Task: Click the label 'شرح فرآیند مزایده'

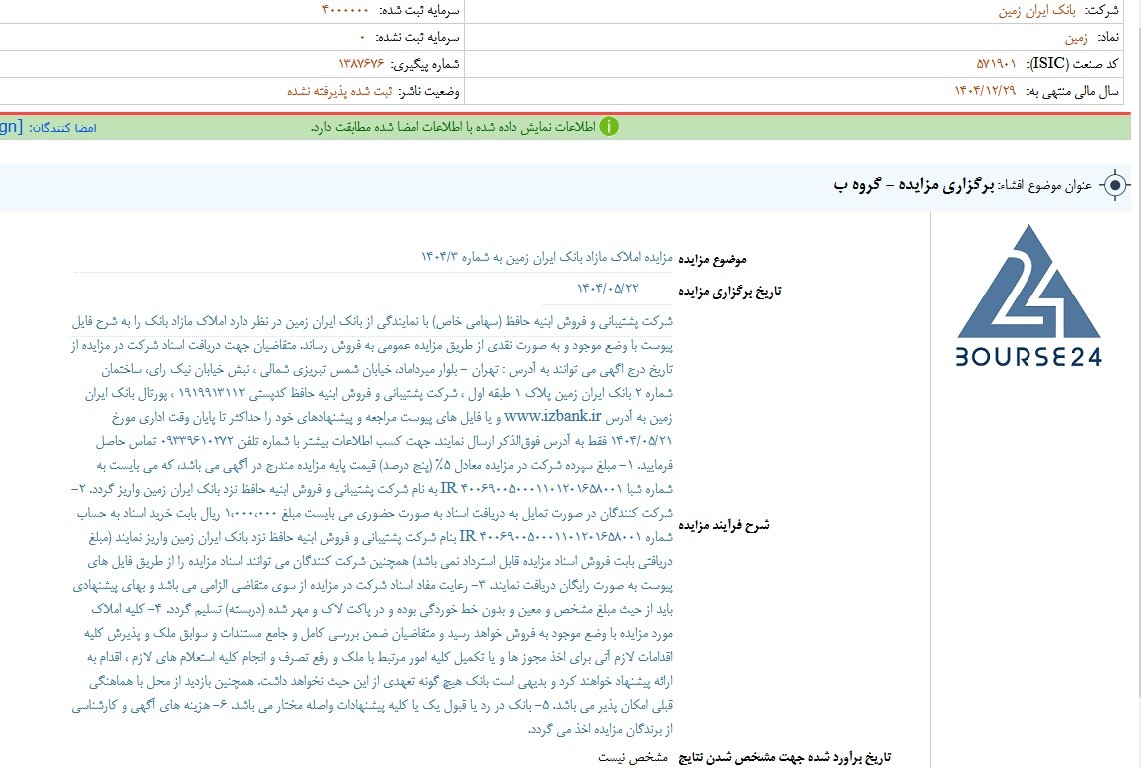Action: pyautogui.click(x=724, y=525)
